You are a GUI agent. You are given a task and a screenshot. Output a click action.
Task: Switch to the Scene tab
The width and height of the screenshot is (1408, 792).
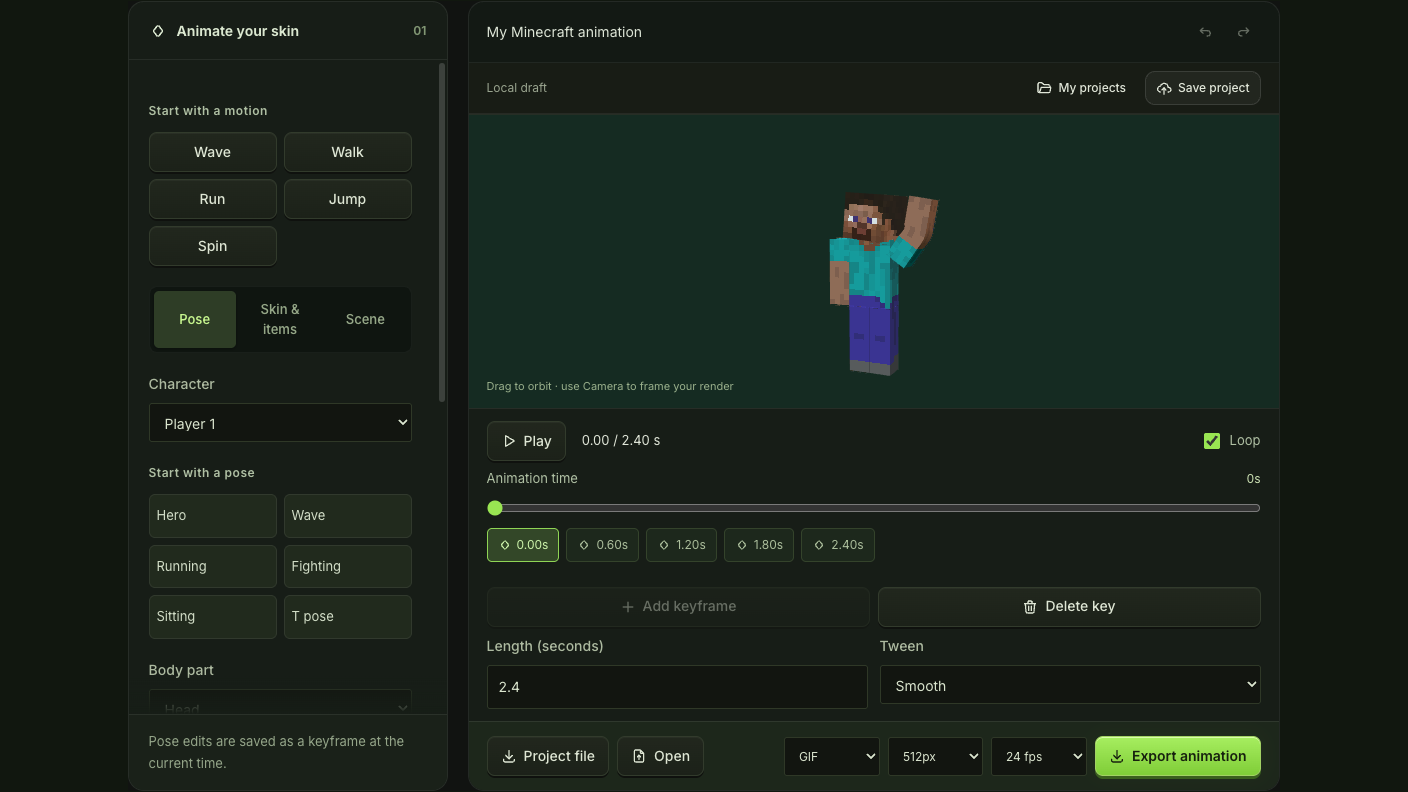[365, 319]
